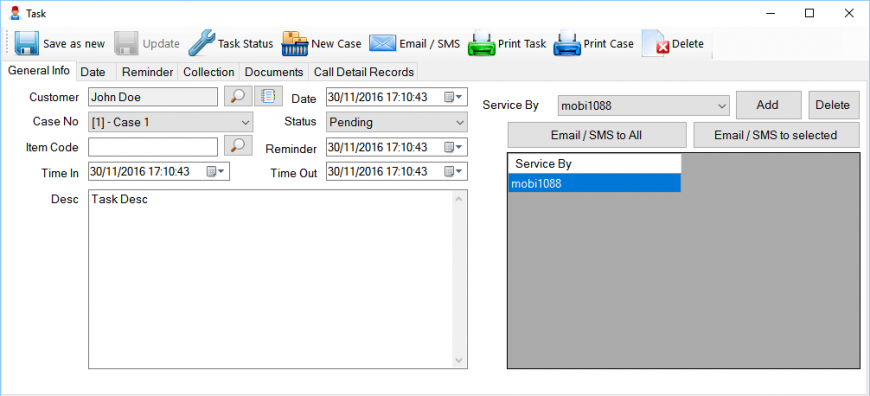Open calendar picker for Reminder field
The width and height of the screenshot is (870, 396).
tap(453, 147)
